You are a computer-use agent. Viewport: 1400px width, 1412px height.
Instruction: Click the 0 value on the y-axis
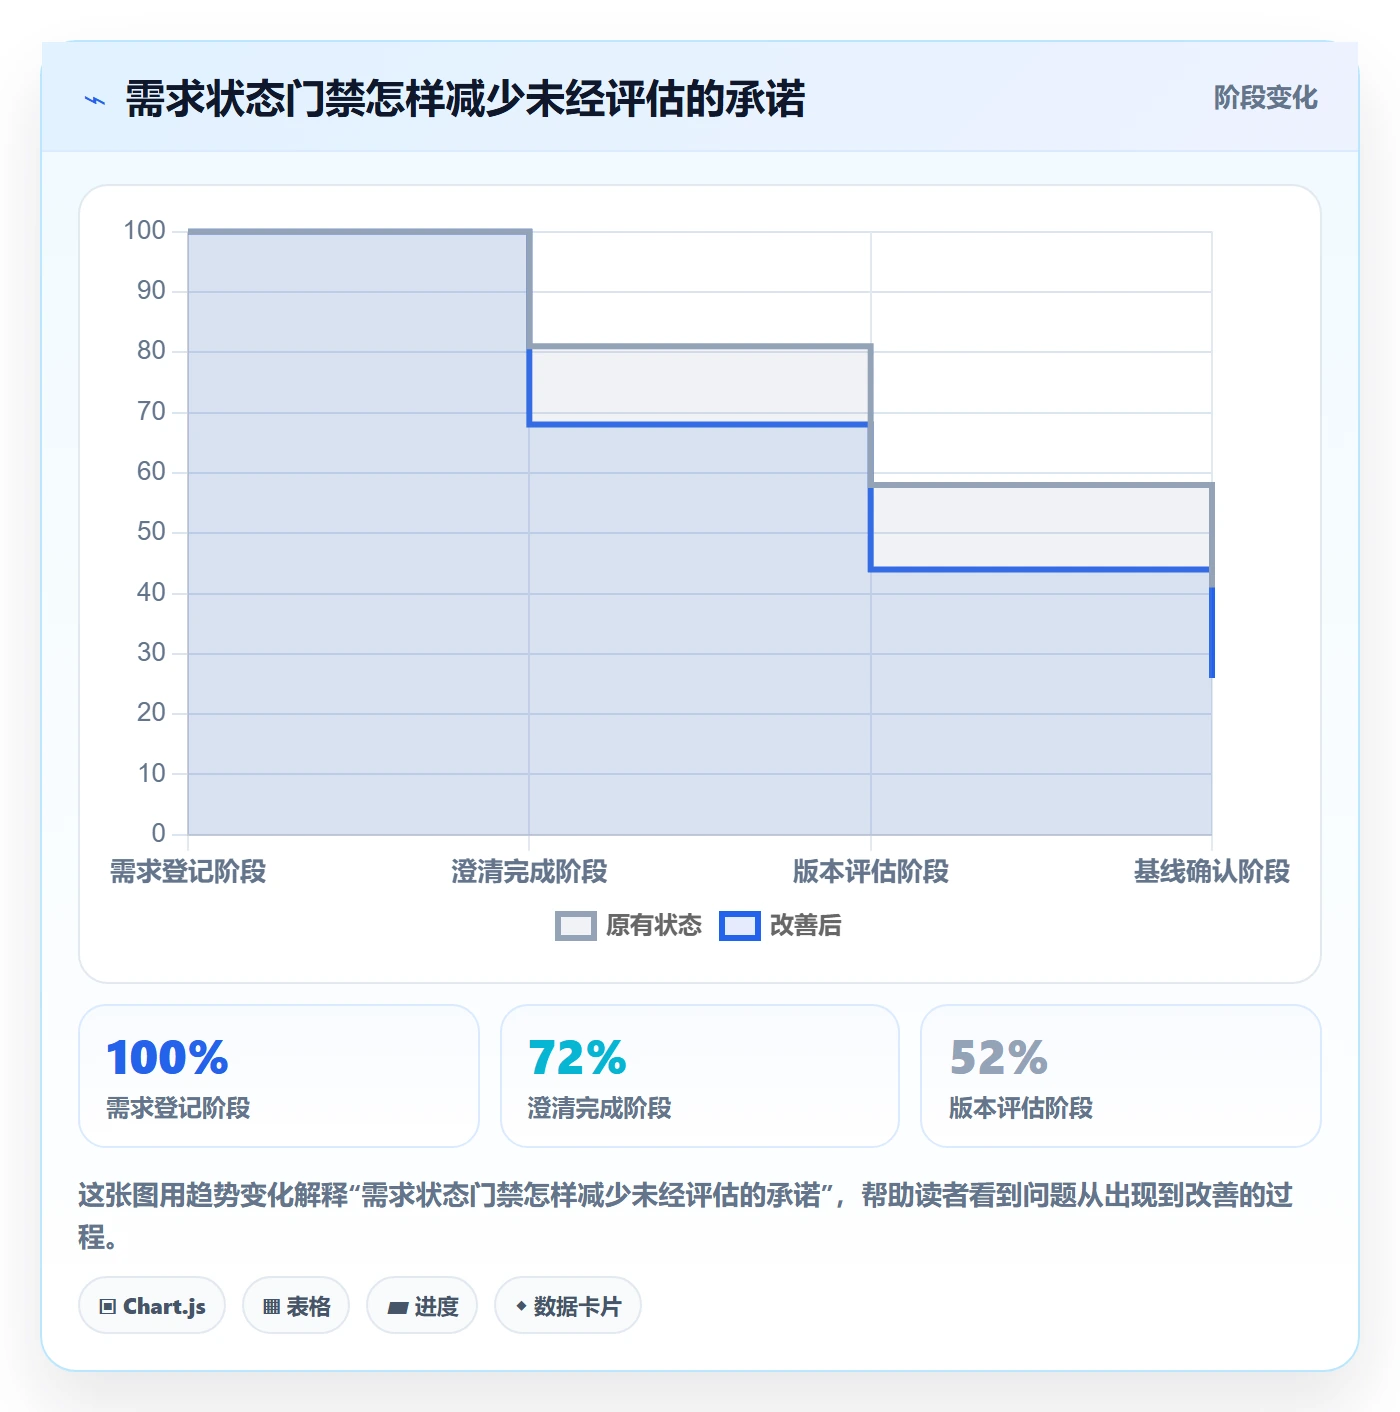(x=158, y=834)
